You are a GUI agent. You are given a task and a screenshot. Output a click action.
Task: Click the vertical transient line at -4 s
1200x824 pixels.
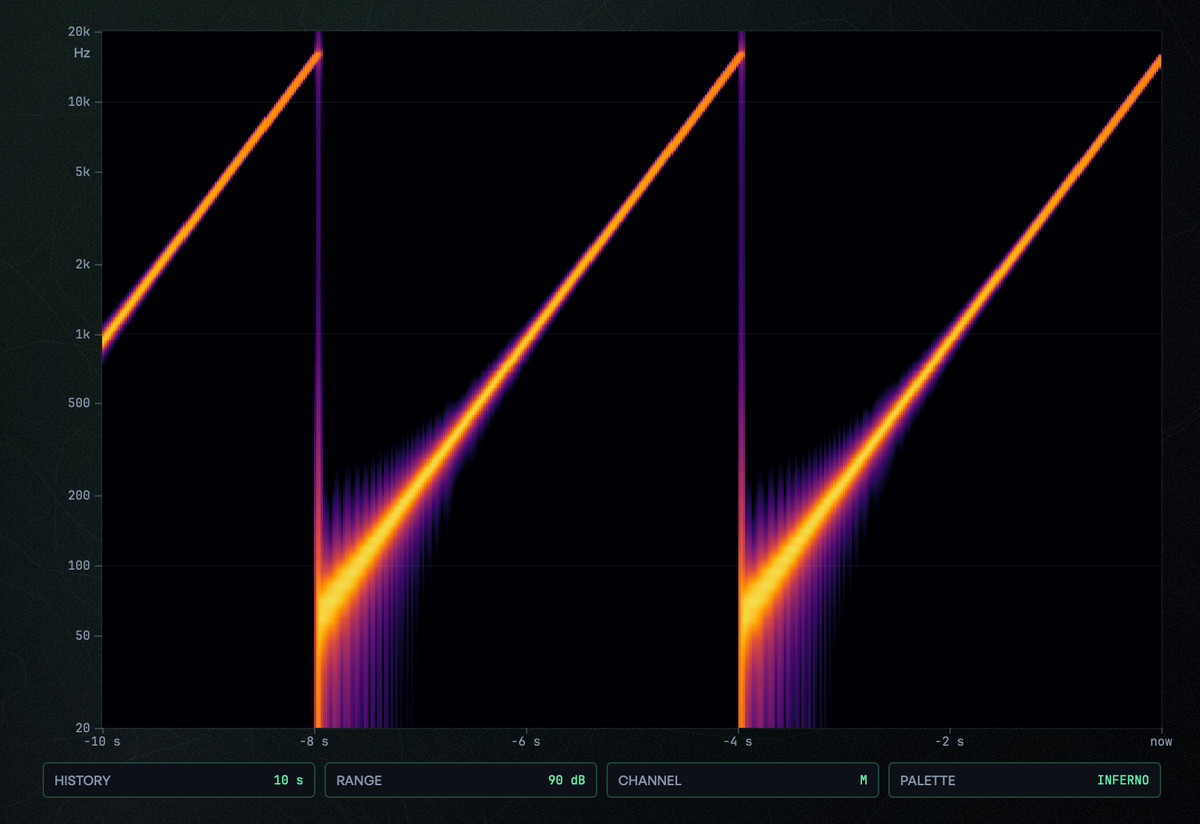pyautogui.click(x=742, y=379)
